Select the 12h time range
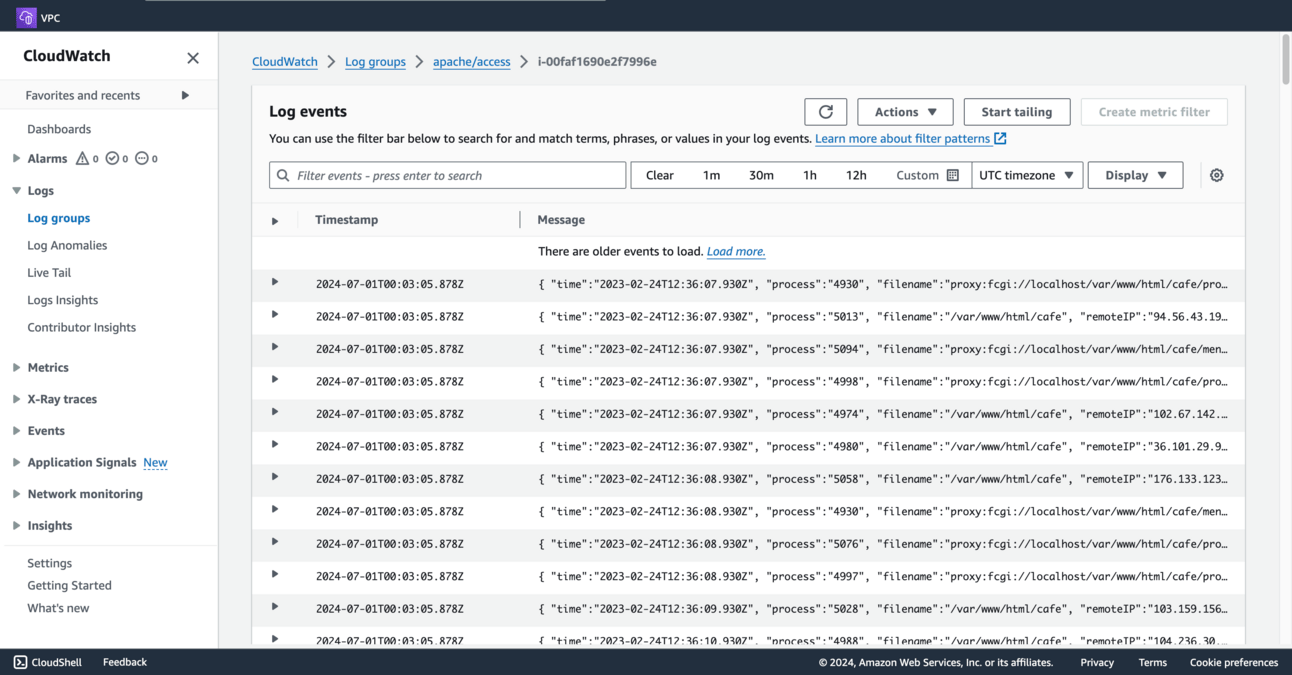1292x675 pixels. pos(856,175)
